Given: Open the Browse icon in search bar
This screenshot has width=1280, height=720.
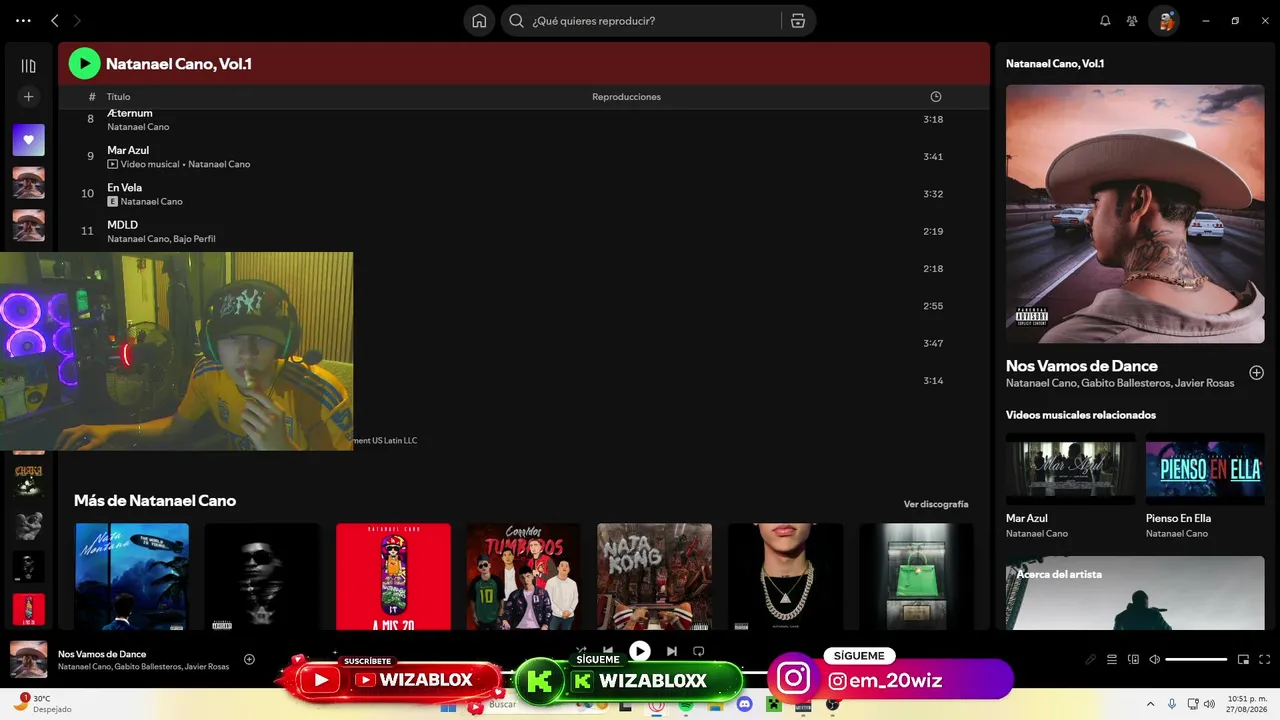Looking at the screenshot, I should click(x=797, y=21).
